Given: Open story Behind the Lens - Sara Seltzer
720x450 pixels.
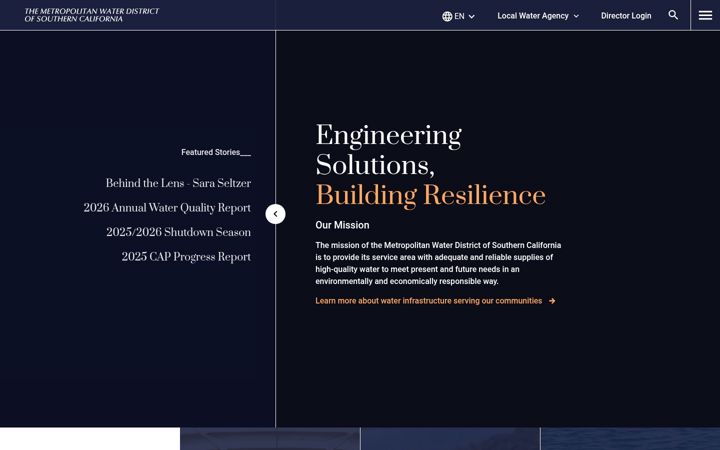Looking at the screenshot, I should coord(178,183).
